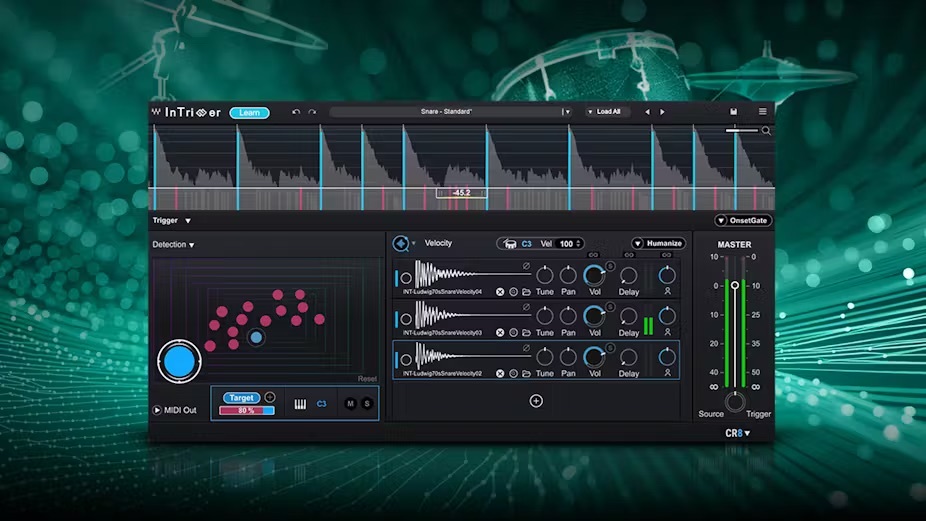
Task: Enable the MIDI Out toggle
Action: [x=157, y=410]
